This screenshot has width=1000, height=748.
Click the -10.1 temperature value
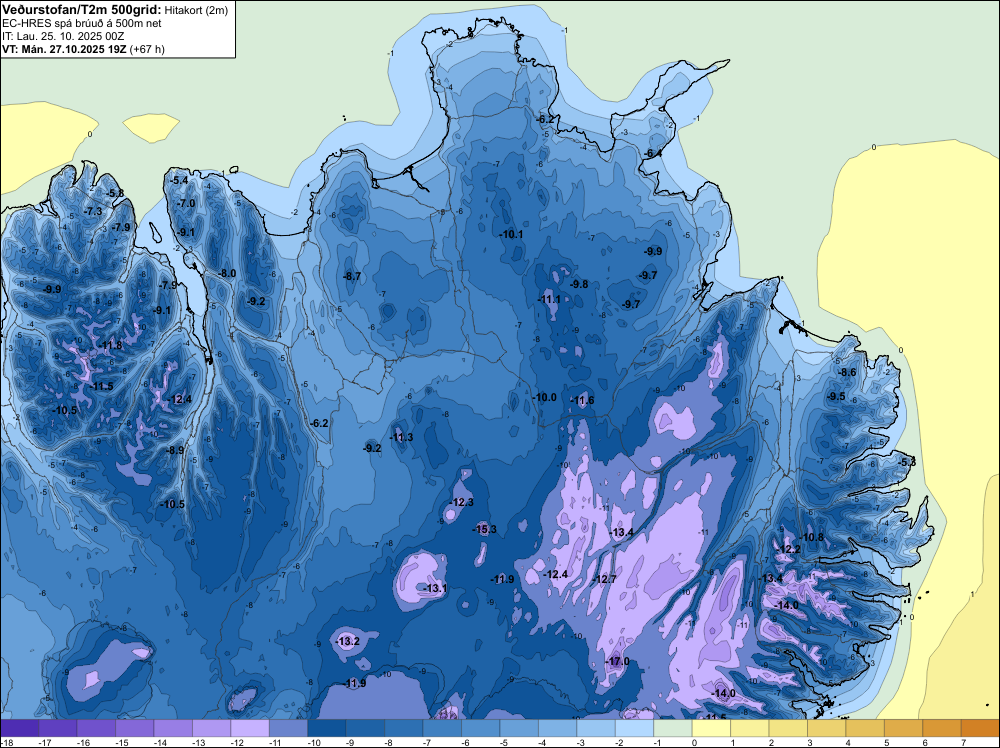click(x=511, y=234)
